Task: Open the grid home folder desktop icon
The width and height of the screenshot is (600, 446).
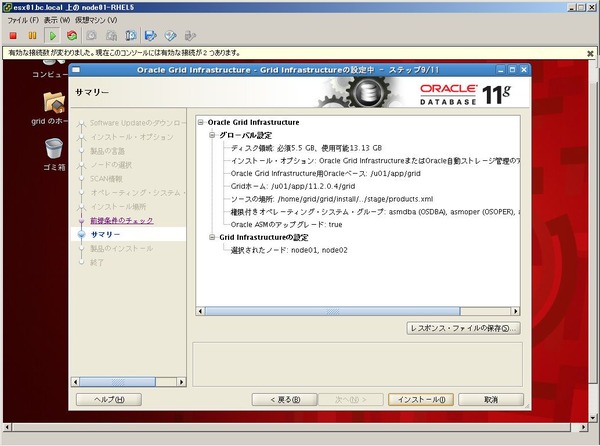Action: (53, 103)
